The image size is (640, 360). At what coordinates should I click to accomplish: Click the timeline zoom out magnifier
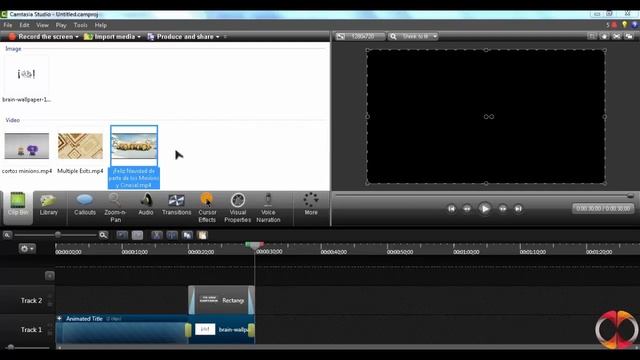pyautogui.click(x=7, y=235)
